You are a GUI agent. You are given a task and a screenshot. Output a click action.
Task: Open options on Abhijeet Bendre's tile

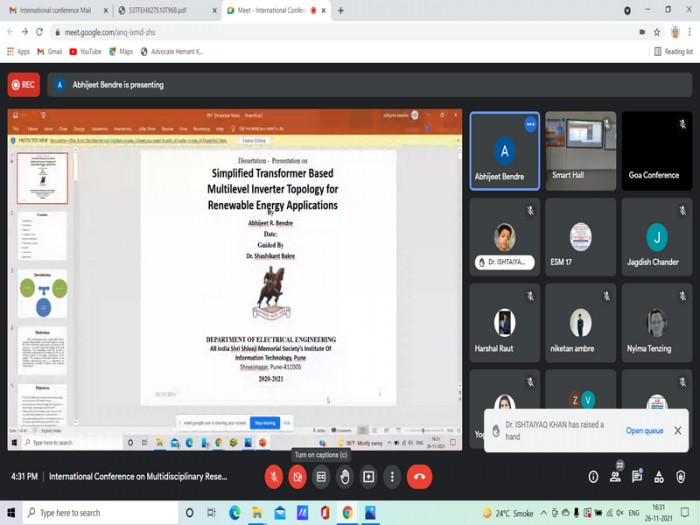[530, 124]
